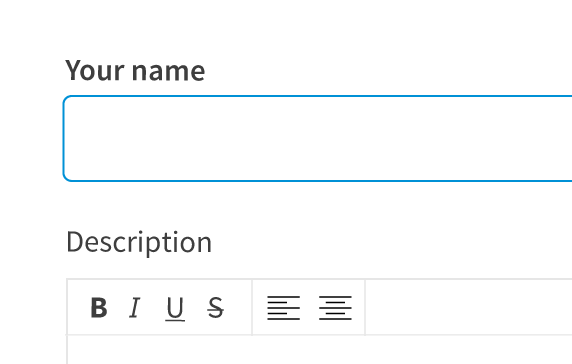Click the Your name label
This screenshot has height=364, width=572.
click(135, 70)
